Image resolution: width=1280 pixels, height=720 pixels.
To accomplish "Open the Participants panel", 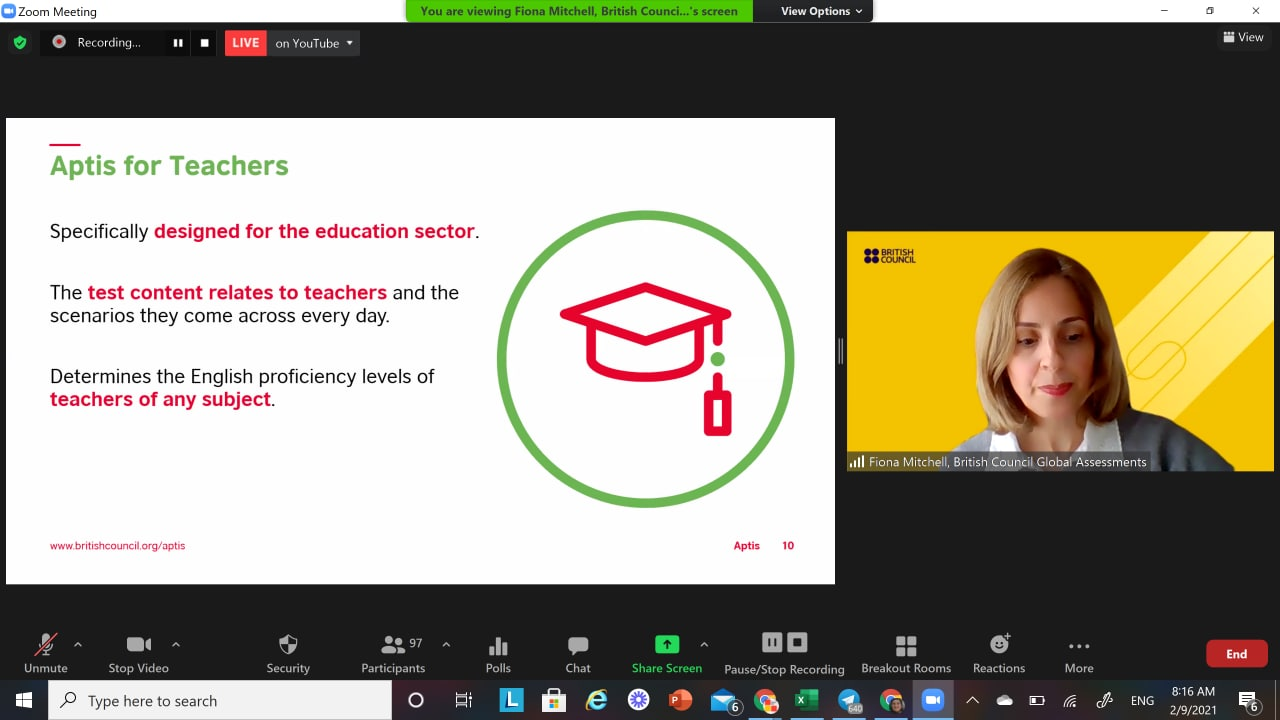I will click(393, 654).
